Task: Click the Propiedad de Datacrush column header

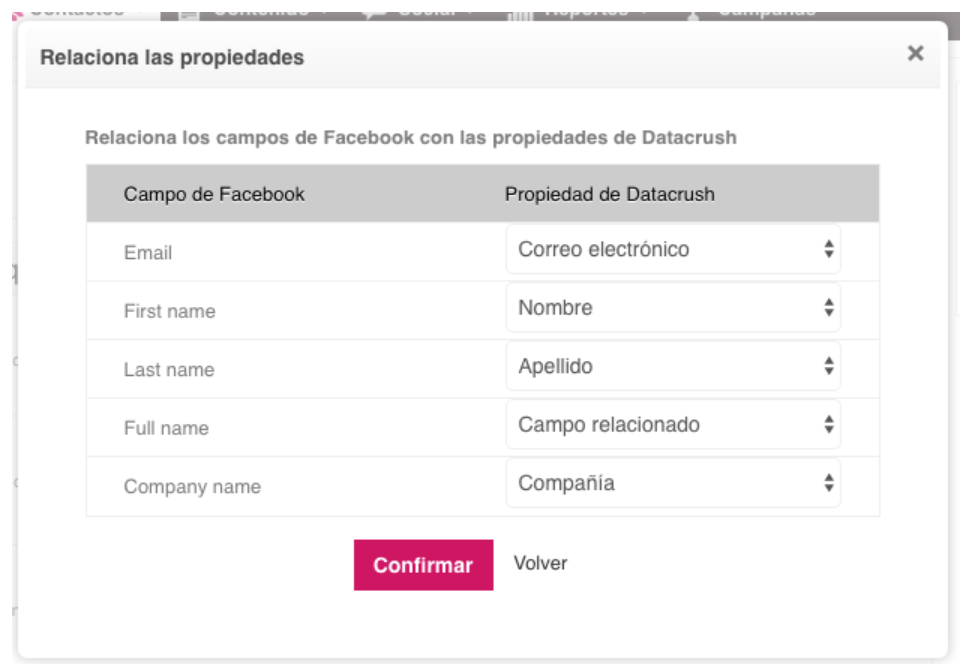Action: [x=609, y=194]
